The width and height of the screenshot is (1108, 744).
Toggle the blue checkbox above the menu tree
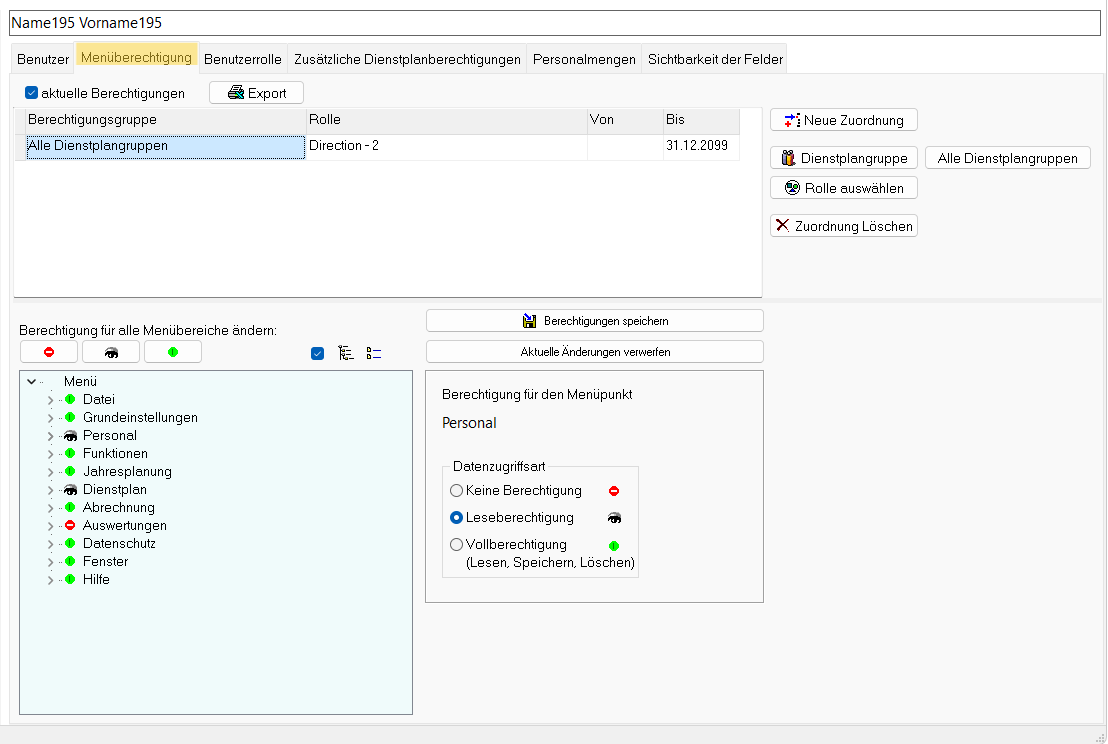[x=318, y=353]
